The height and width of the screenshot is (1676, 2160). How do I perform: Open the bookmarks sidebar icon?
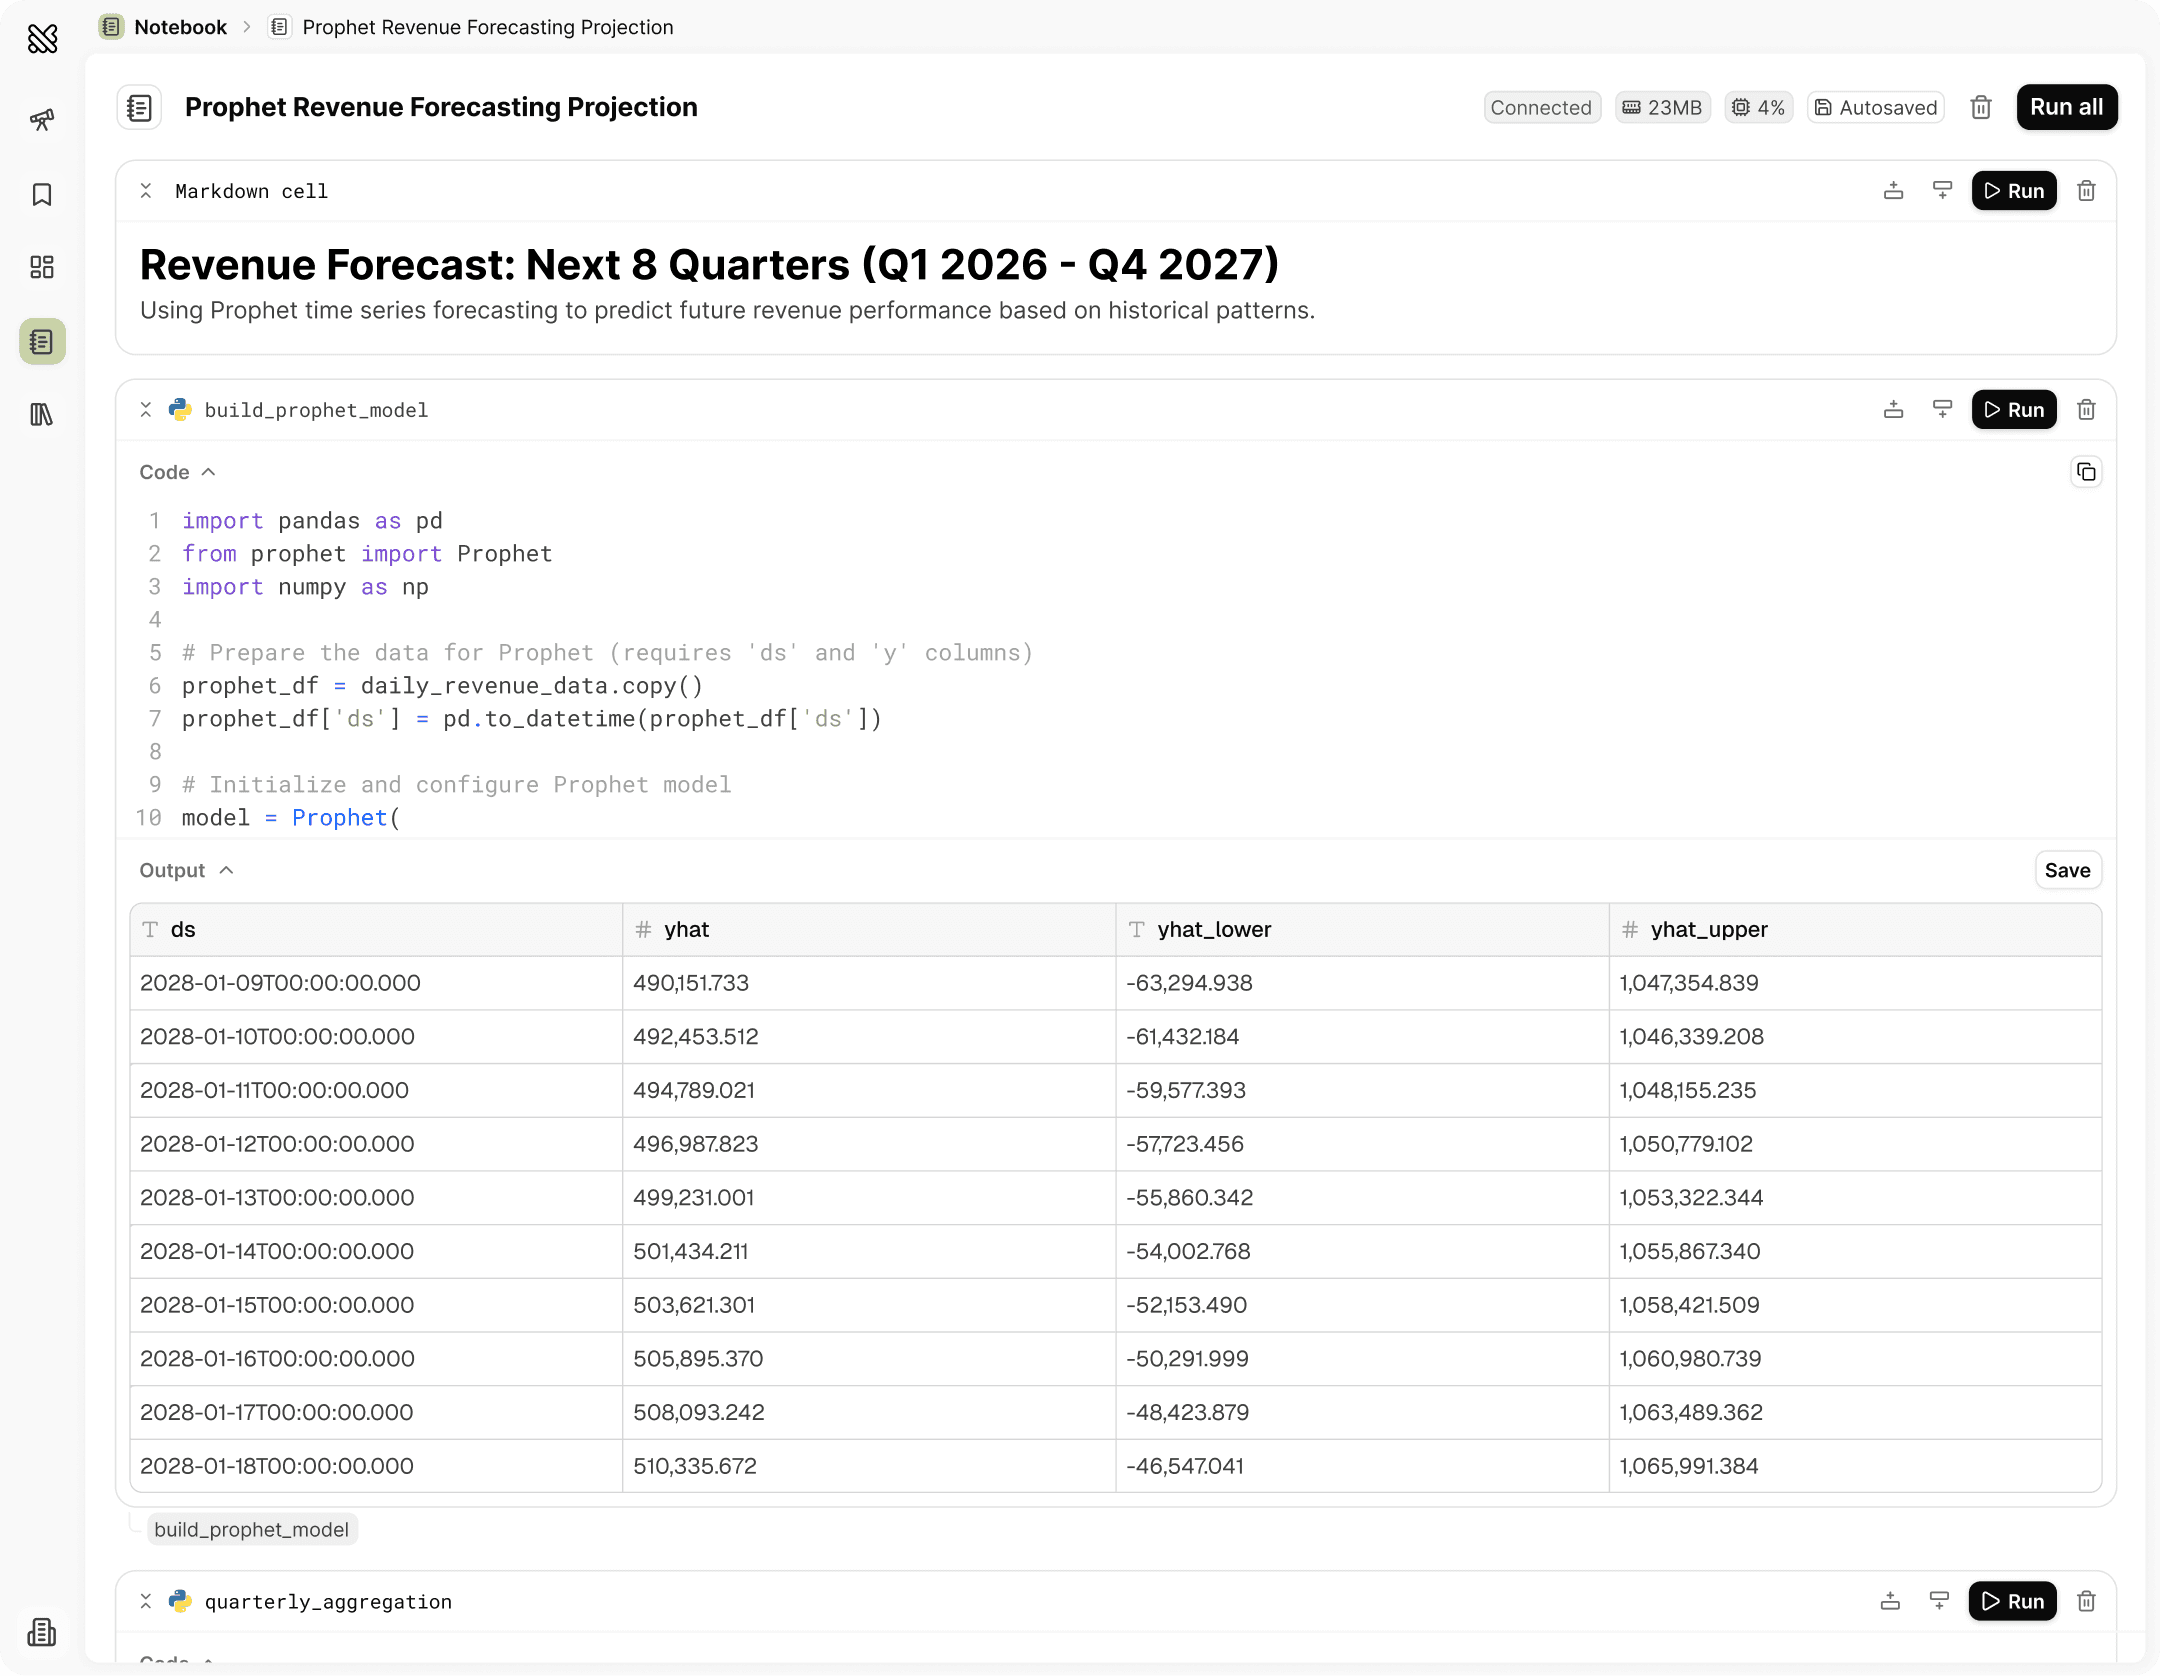pyautogui.click(x=42, y=194)
